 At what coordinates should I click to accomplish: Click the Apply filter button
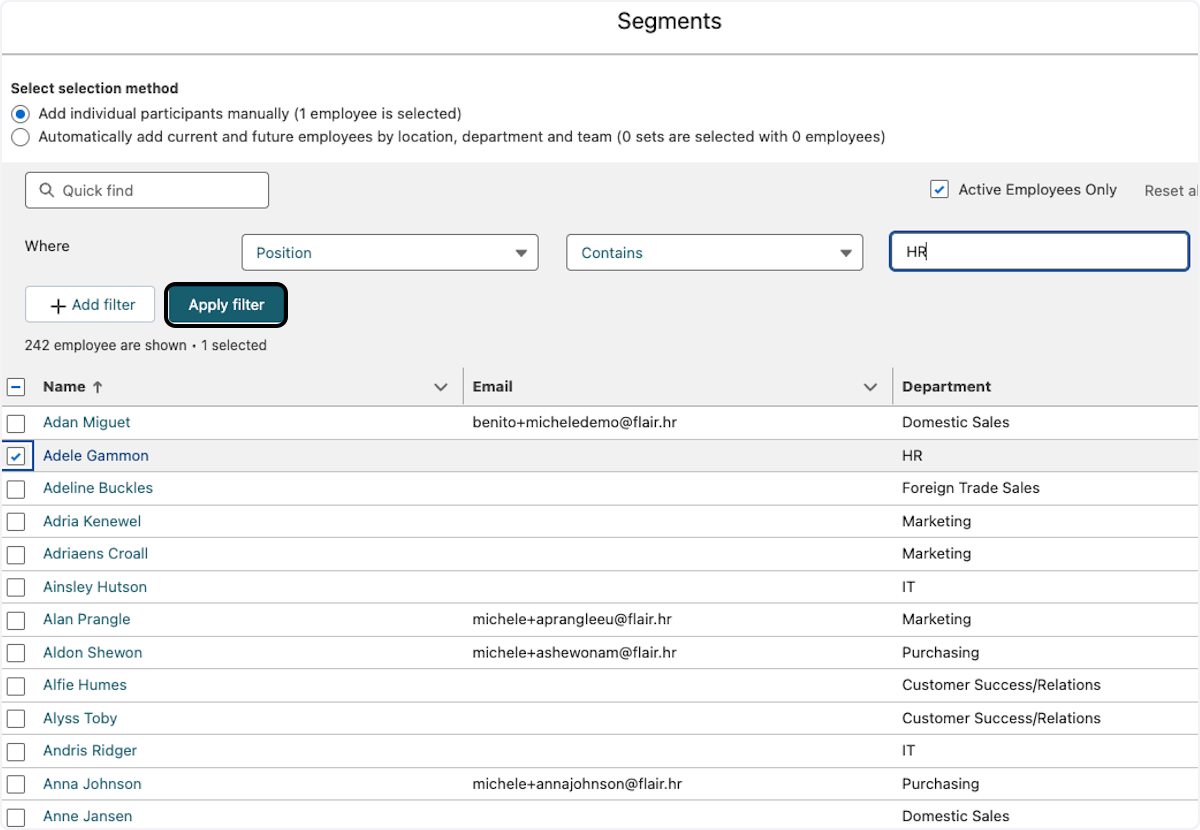tap(226, 304)
